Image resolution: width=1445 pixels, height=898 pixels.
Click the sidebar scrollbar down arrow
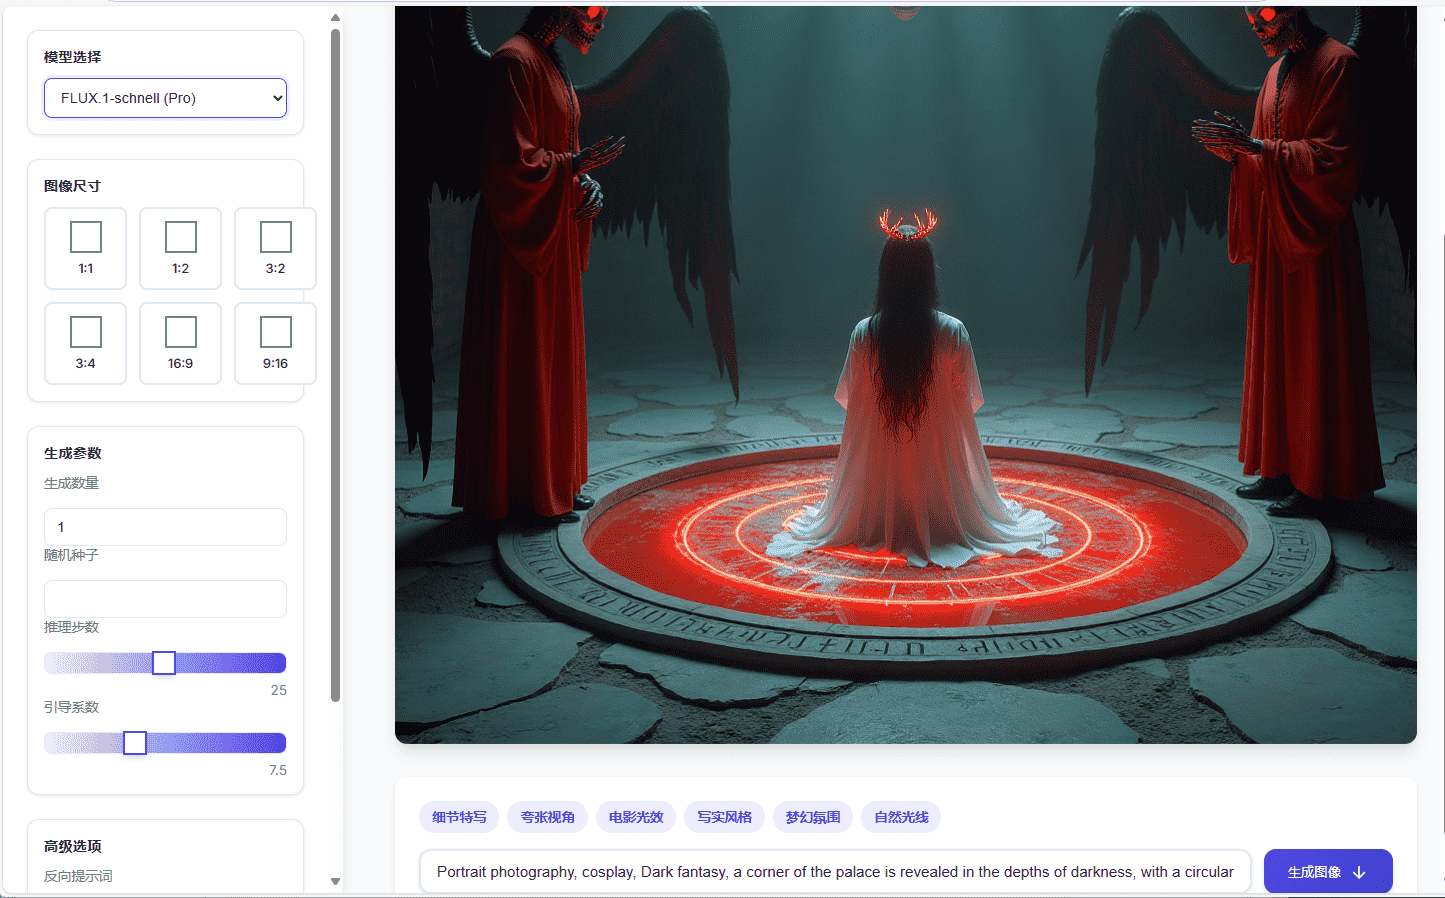pos(335,881)
